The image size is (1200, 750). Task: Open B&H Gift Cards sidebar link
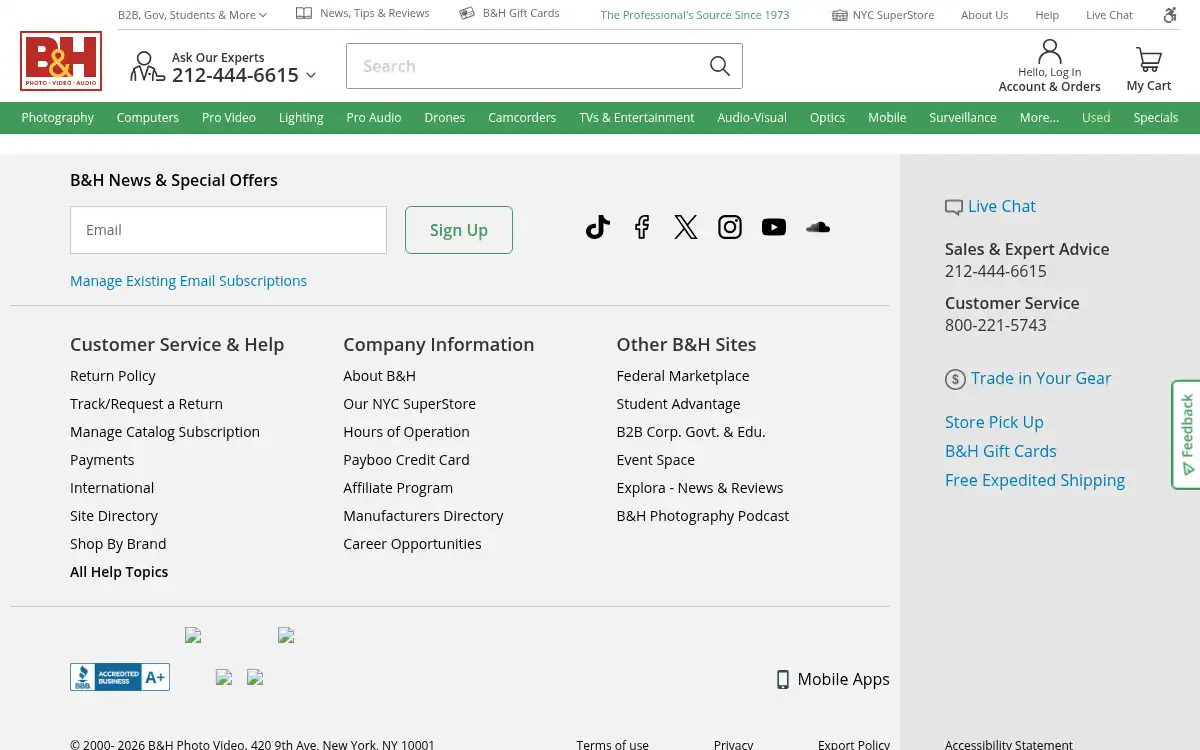pos(1001,451)
